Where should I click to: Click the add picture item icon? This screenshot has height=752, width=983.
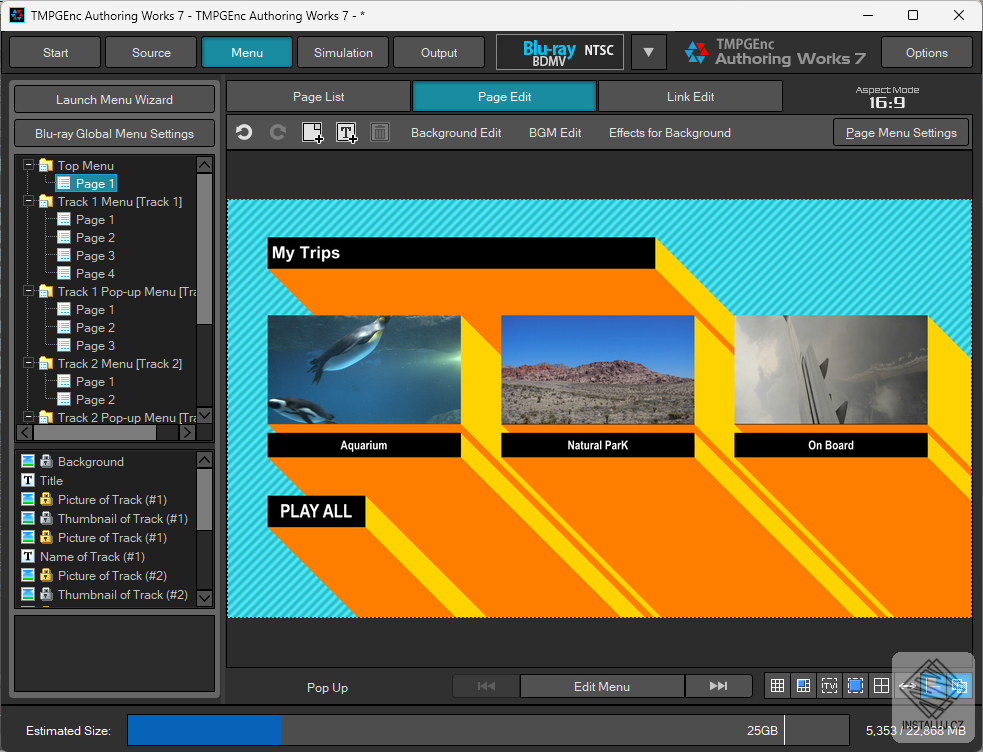(x=312, y=133)
